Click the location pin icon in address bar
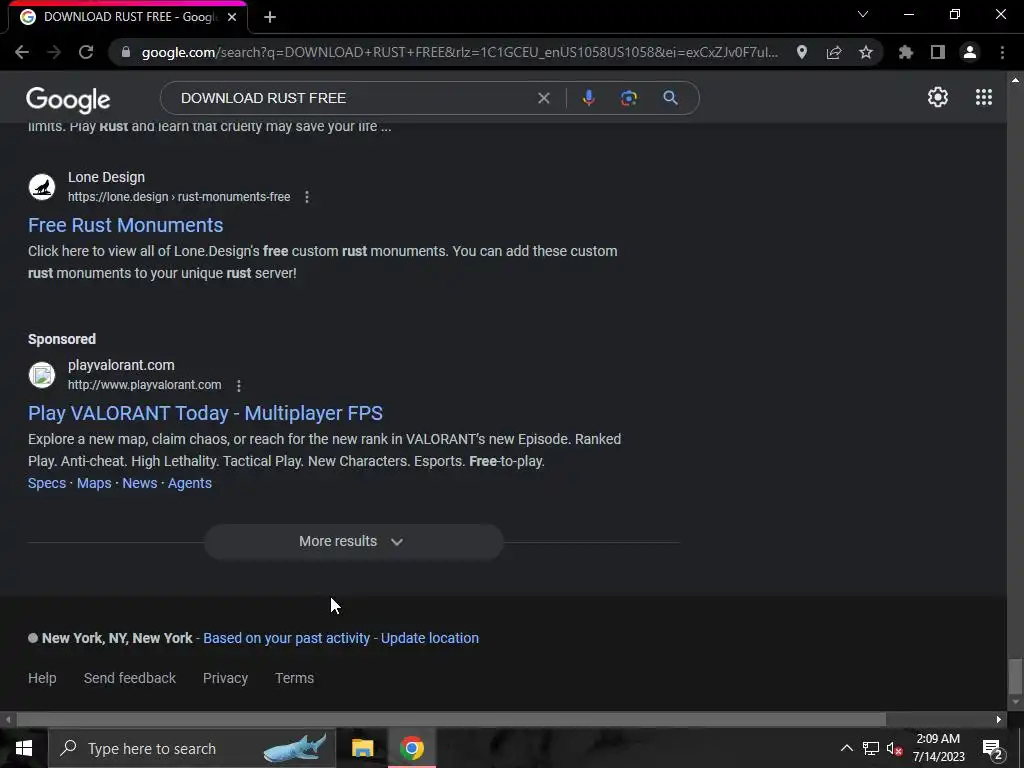Viewport: 1024px width, 768px height. 802,52
